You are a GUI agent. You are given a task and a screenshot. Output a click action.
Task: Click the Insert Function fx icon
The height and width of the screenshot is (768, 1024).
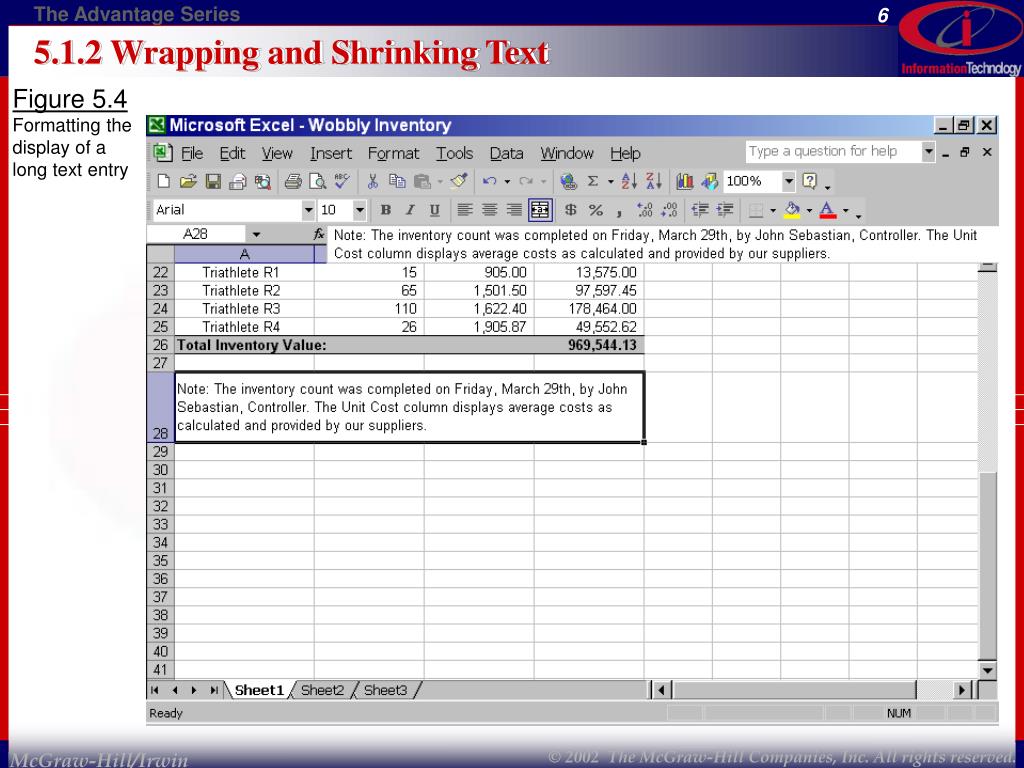[319, 234]
